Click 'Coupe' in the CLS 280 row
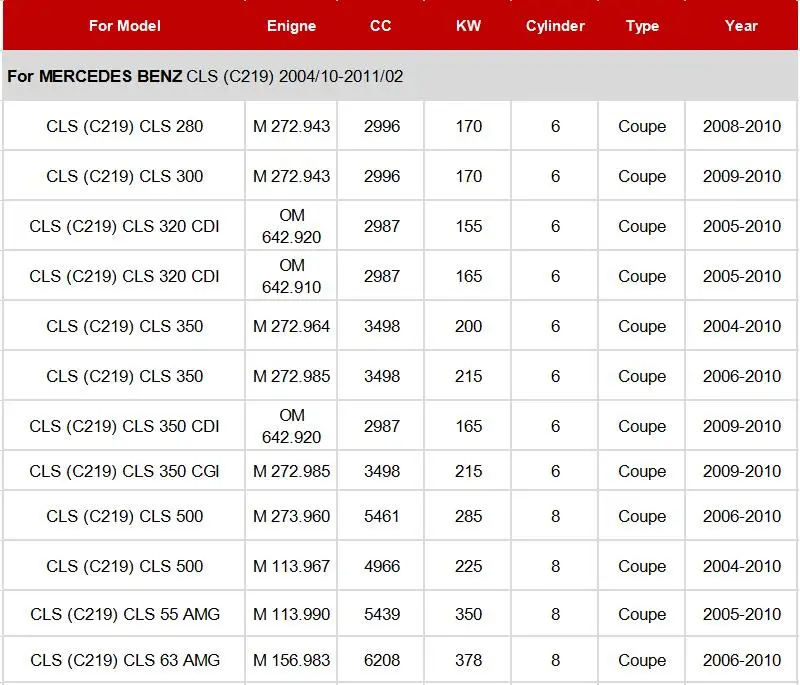 pyautogui.click(x=642, y=126)
